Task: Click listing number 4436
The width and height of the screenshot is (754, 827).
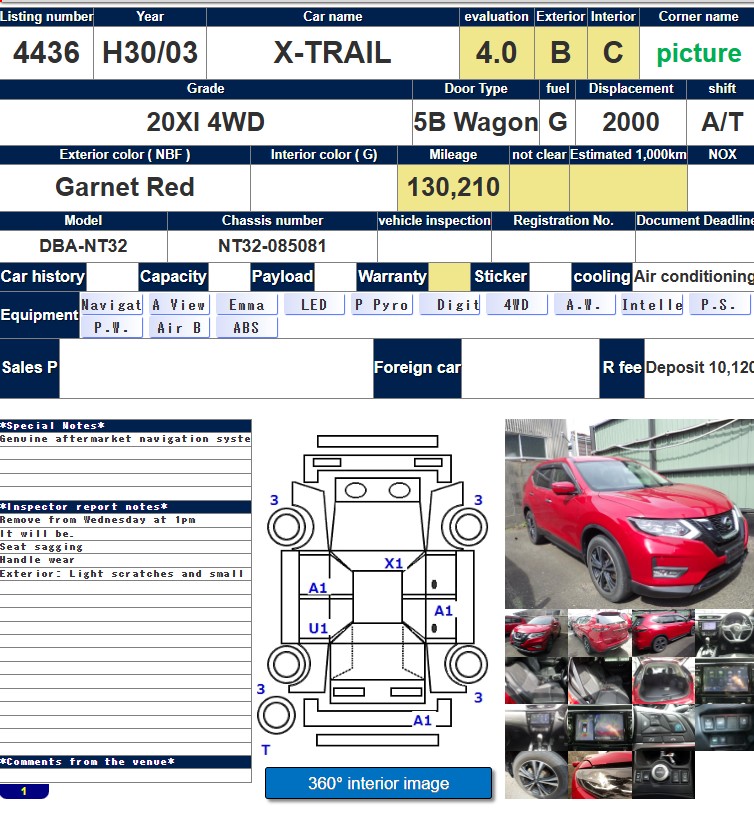Action: [x=46, y=53]
